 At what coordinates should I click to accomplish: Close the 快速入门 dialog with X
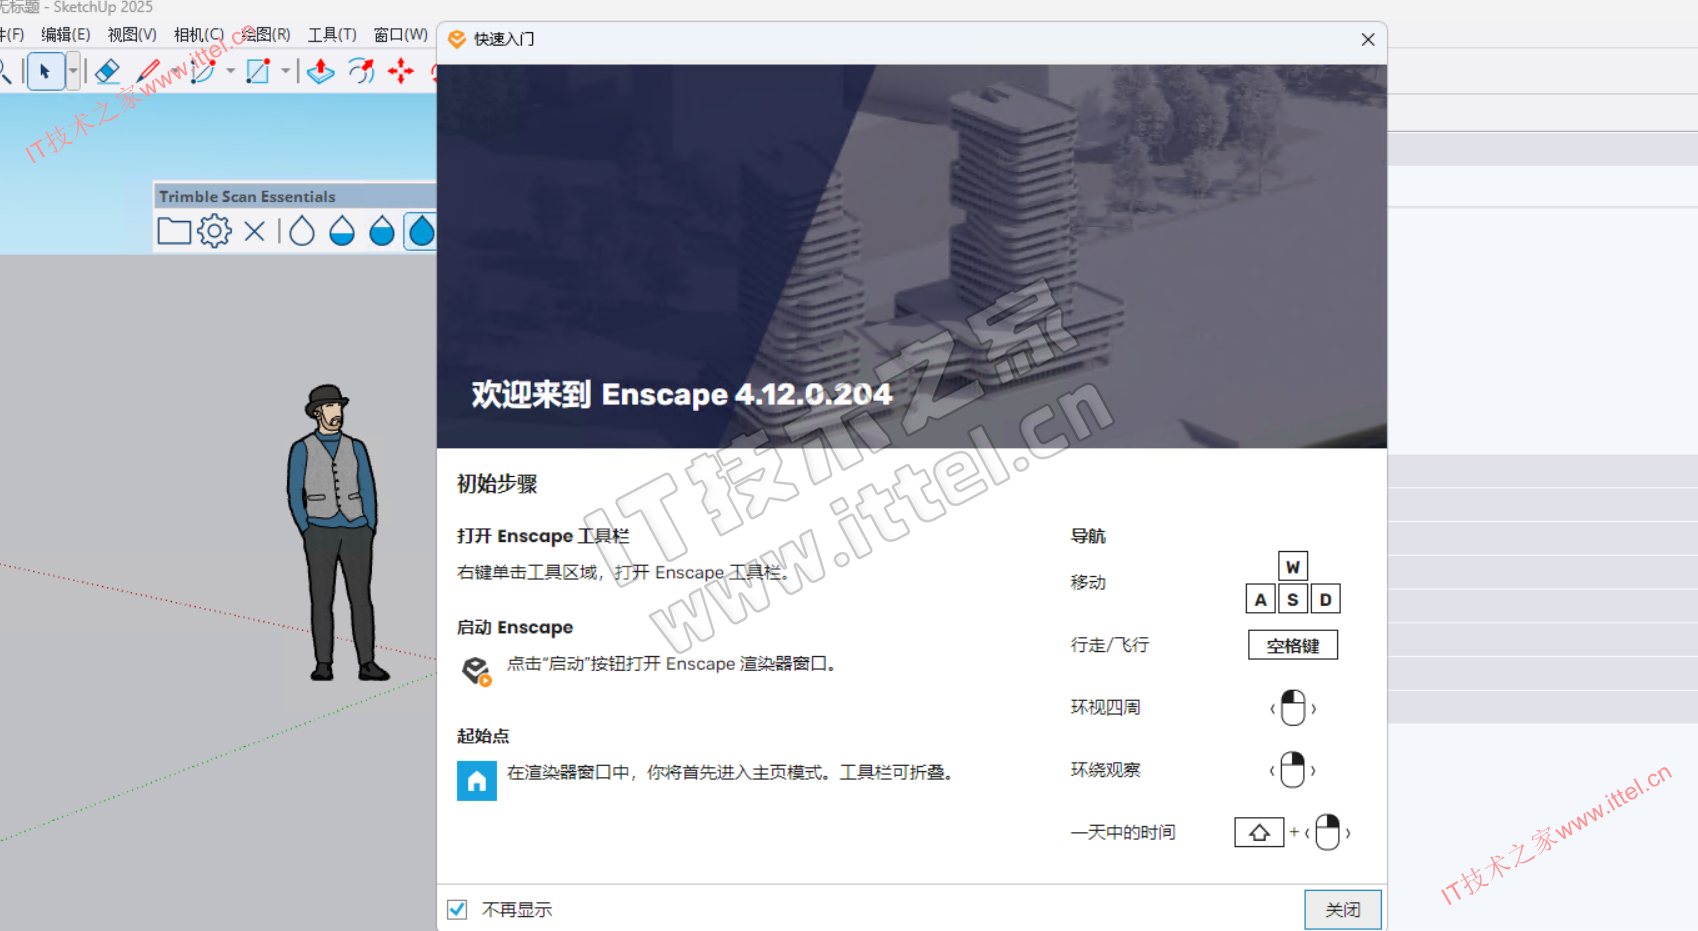1368,39
